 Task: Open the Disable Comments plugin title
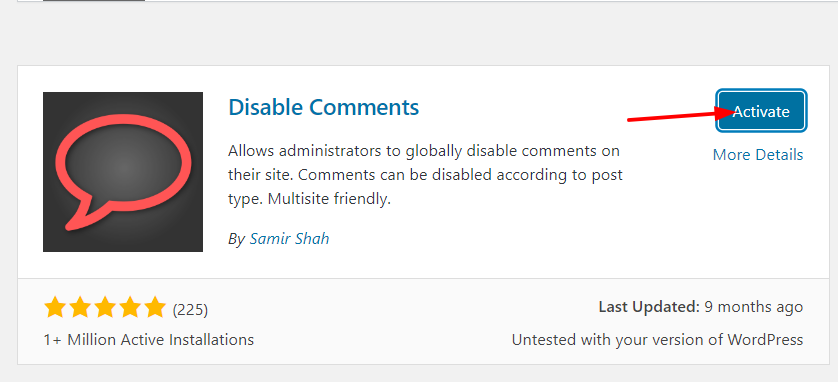tap(324, 107)
